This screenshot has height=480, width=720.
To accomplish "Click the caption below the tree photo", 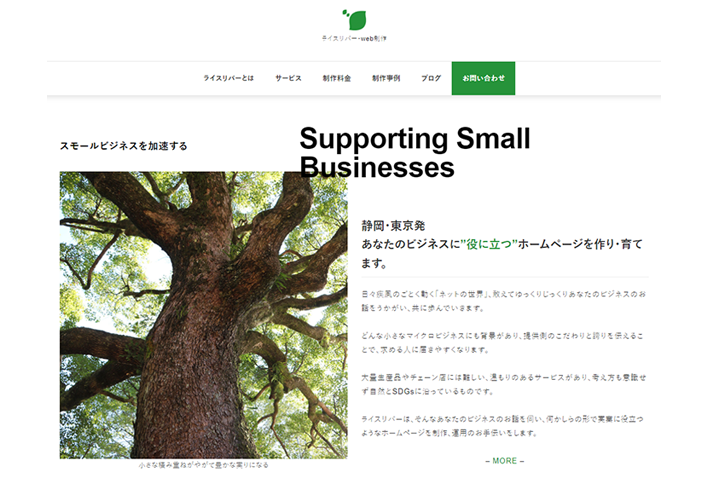I will pos(203,465).
